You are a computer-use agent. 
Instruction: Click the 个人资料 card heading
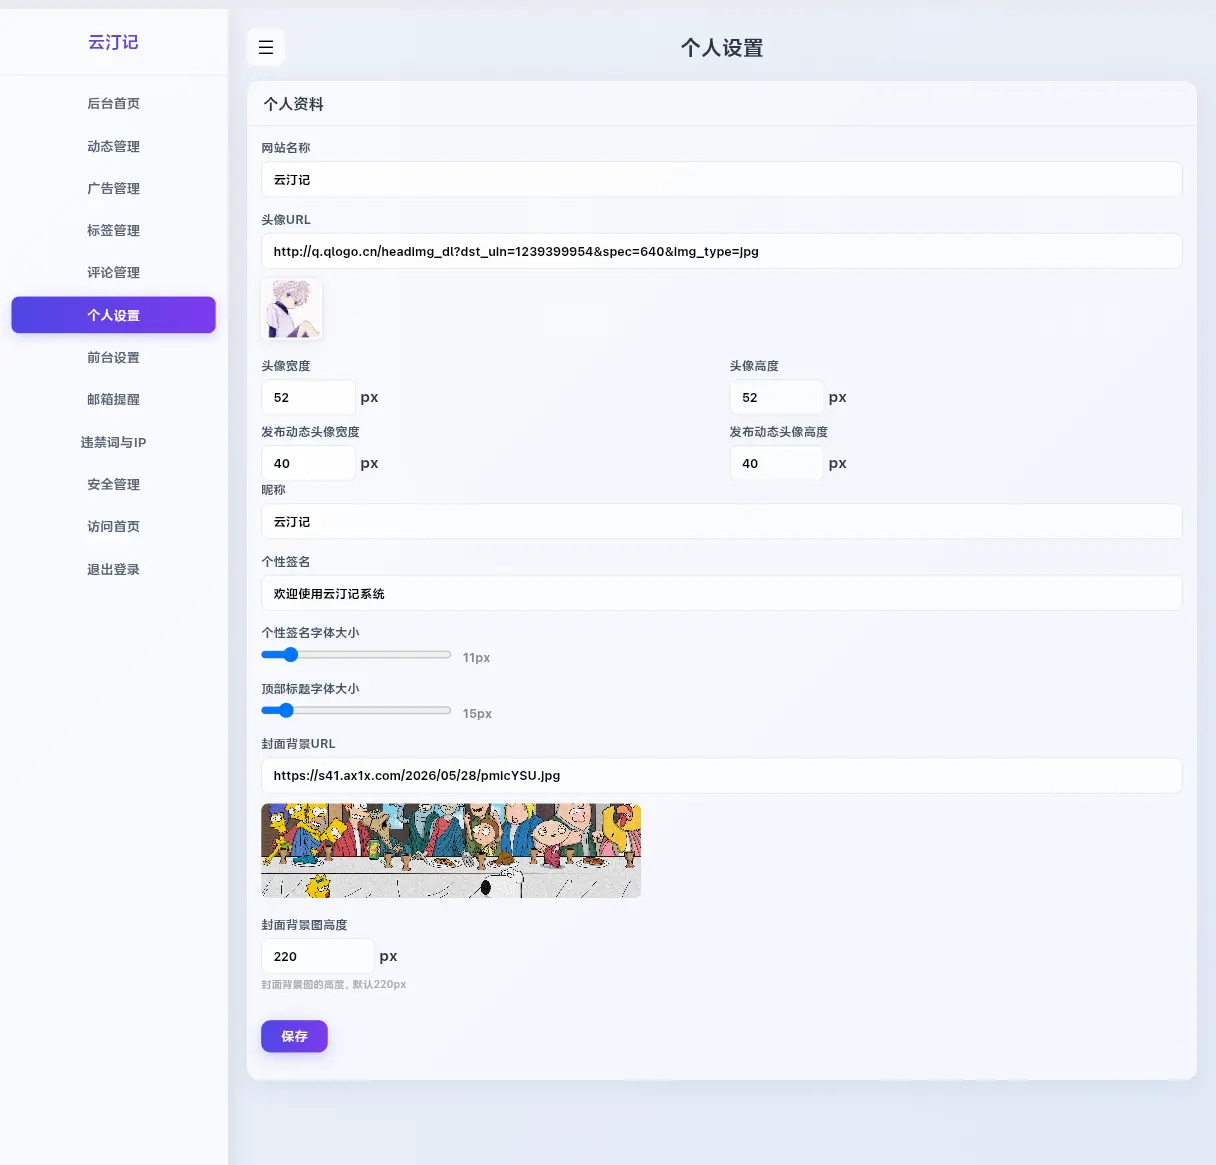coord(293,104)
